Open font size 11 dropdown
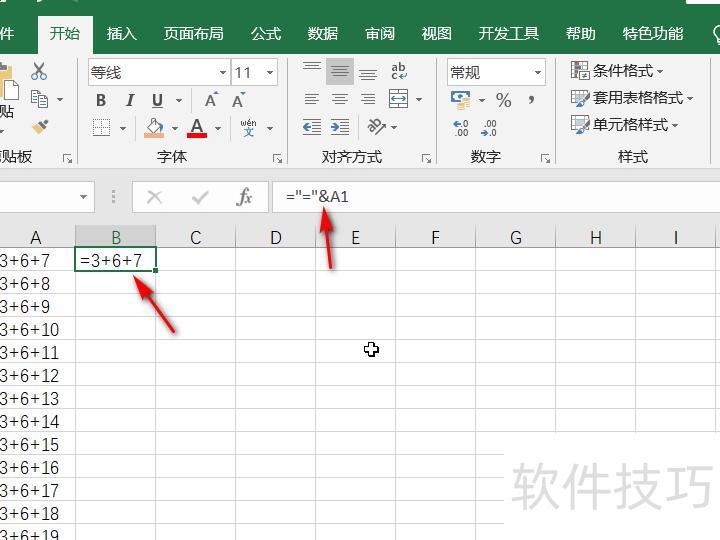 (x=270, y=72)
